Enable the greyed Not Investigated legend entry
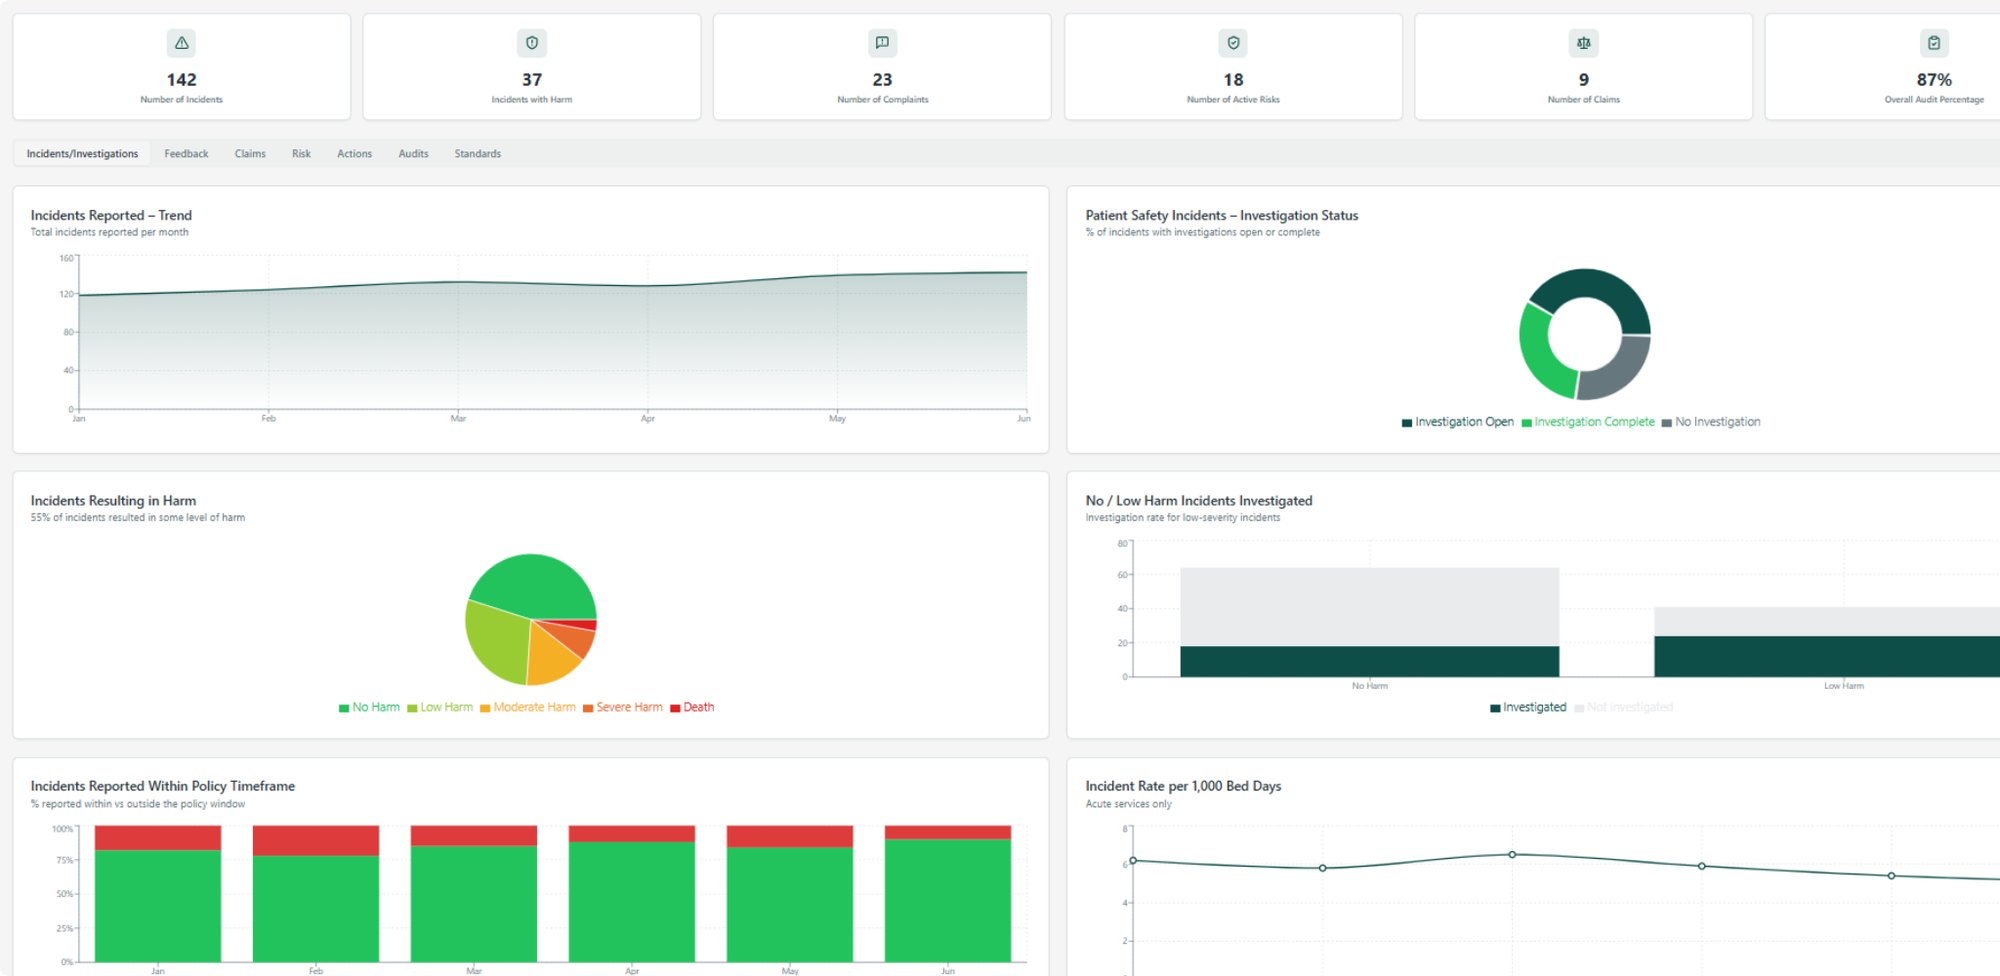The height and width of the screenshot is (976, 2000). point(1623,707)
